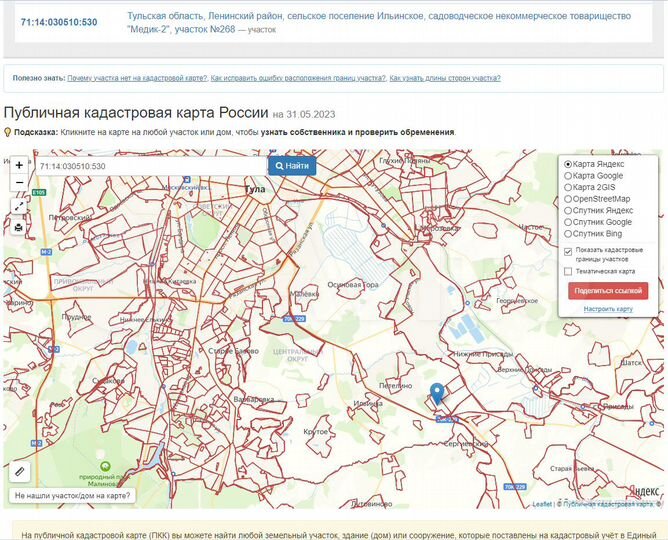The image size is (668, 540).
Task: Click Шатск label on map
Action: click(x=631, y=363)
